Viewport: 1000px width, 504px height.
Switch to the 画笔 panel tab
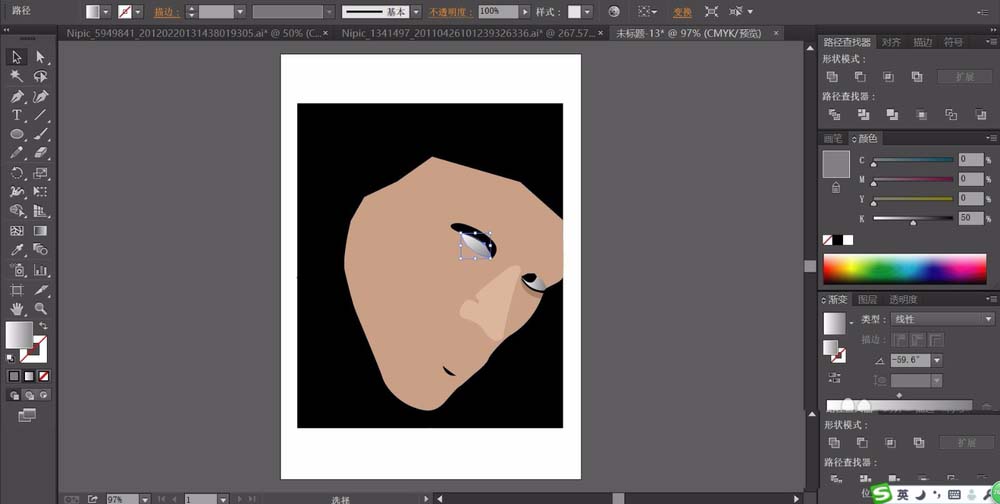click(x=833, y=138)
